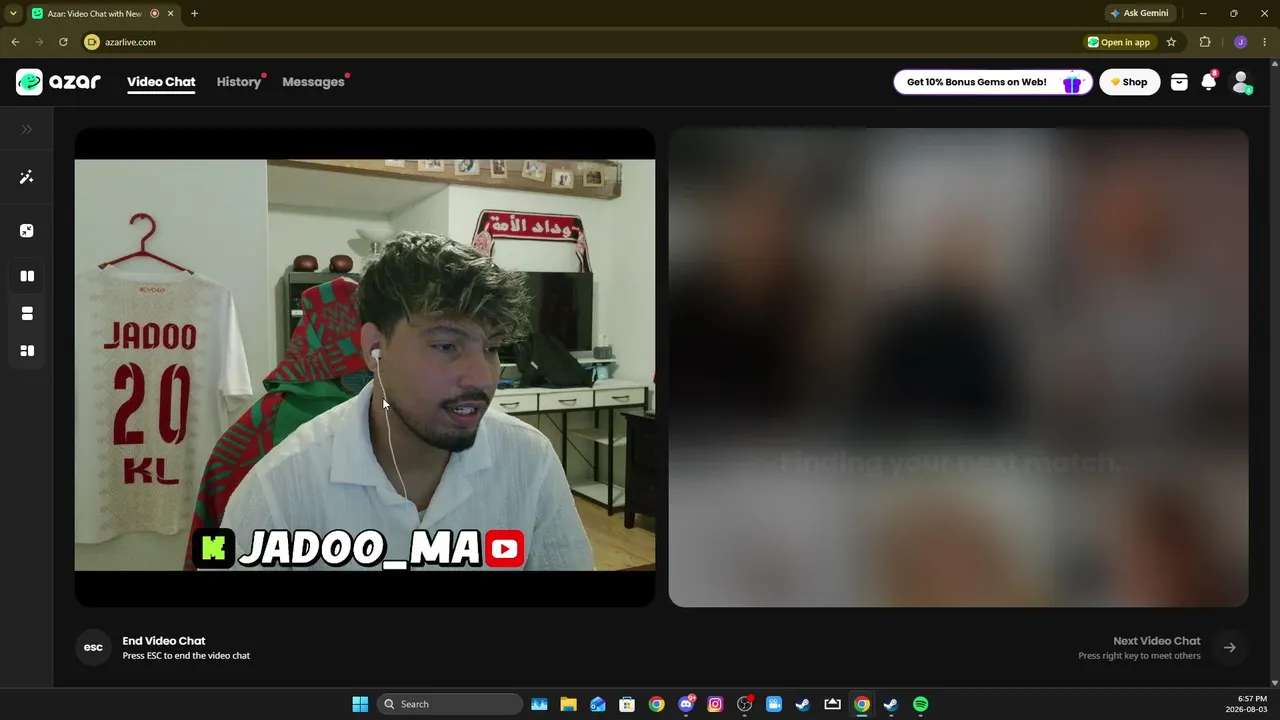Bookmark this page with the star icon
The width and height of the screenshot is (1280, 720).
[x=1171, y=42]
